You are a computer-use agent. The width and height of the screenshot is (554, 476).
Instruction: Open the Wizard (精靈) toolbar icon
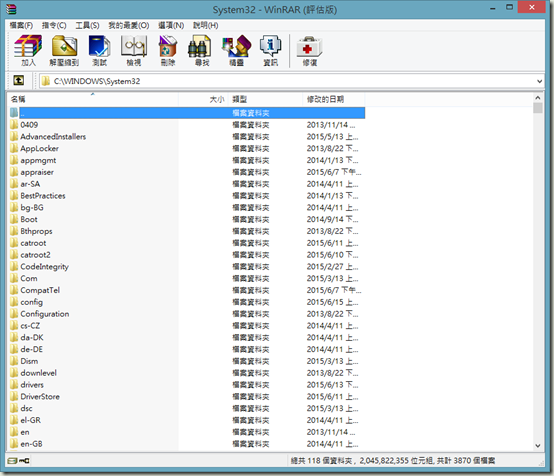click(x=236, y=46)
